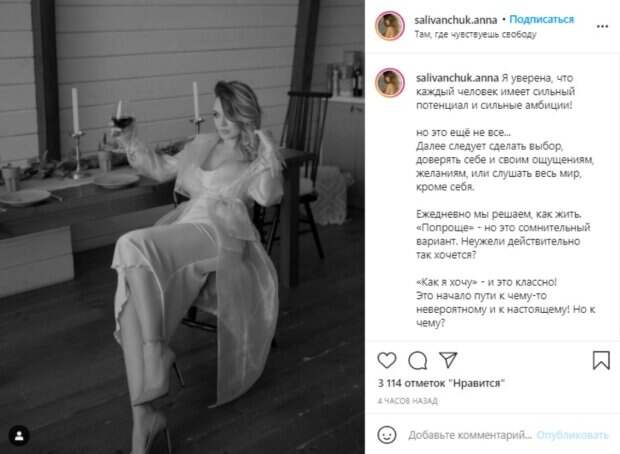Viewport: 620px width, 454px height.
Task: Click header profile avatar of salivanchuk.anna
Action: 390,26
